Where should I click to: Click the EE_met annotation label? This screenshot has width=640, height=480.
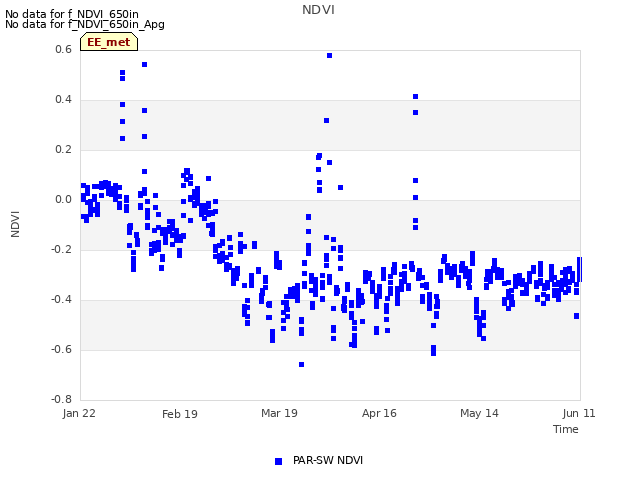pyautogui.click(x=109, y=42)
